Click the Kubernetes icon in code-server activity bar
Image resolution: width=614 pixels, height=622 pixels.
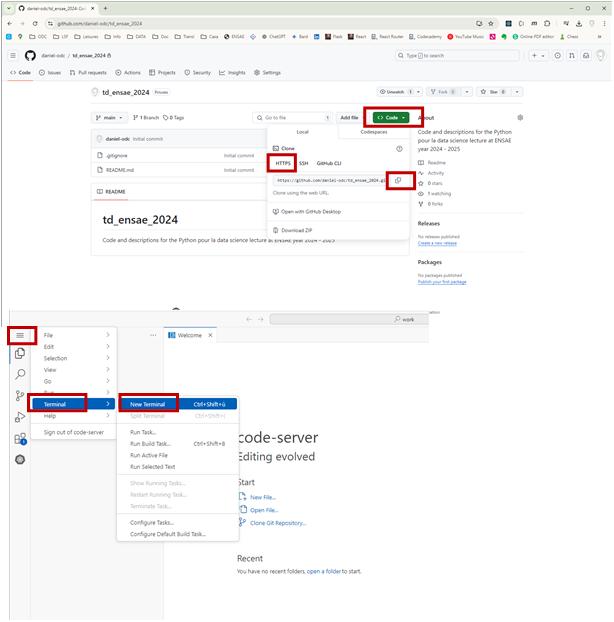pos(20,459)
